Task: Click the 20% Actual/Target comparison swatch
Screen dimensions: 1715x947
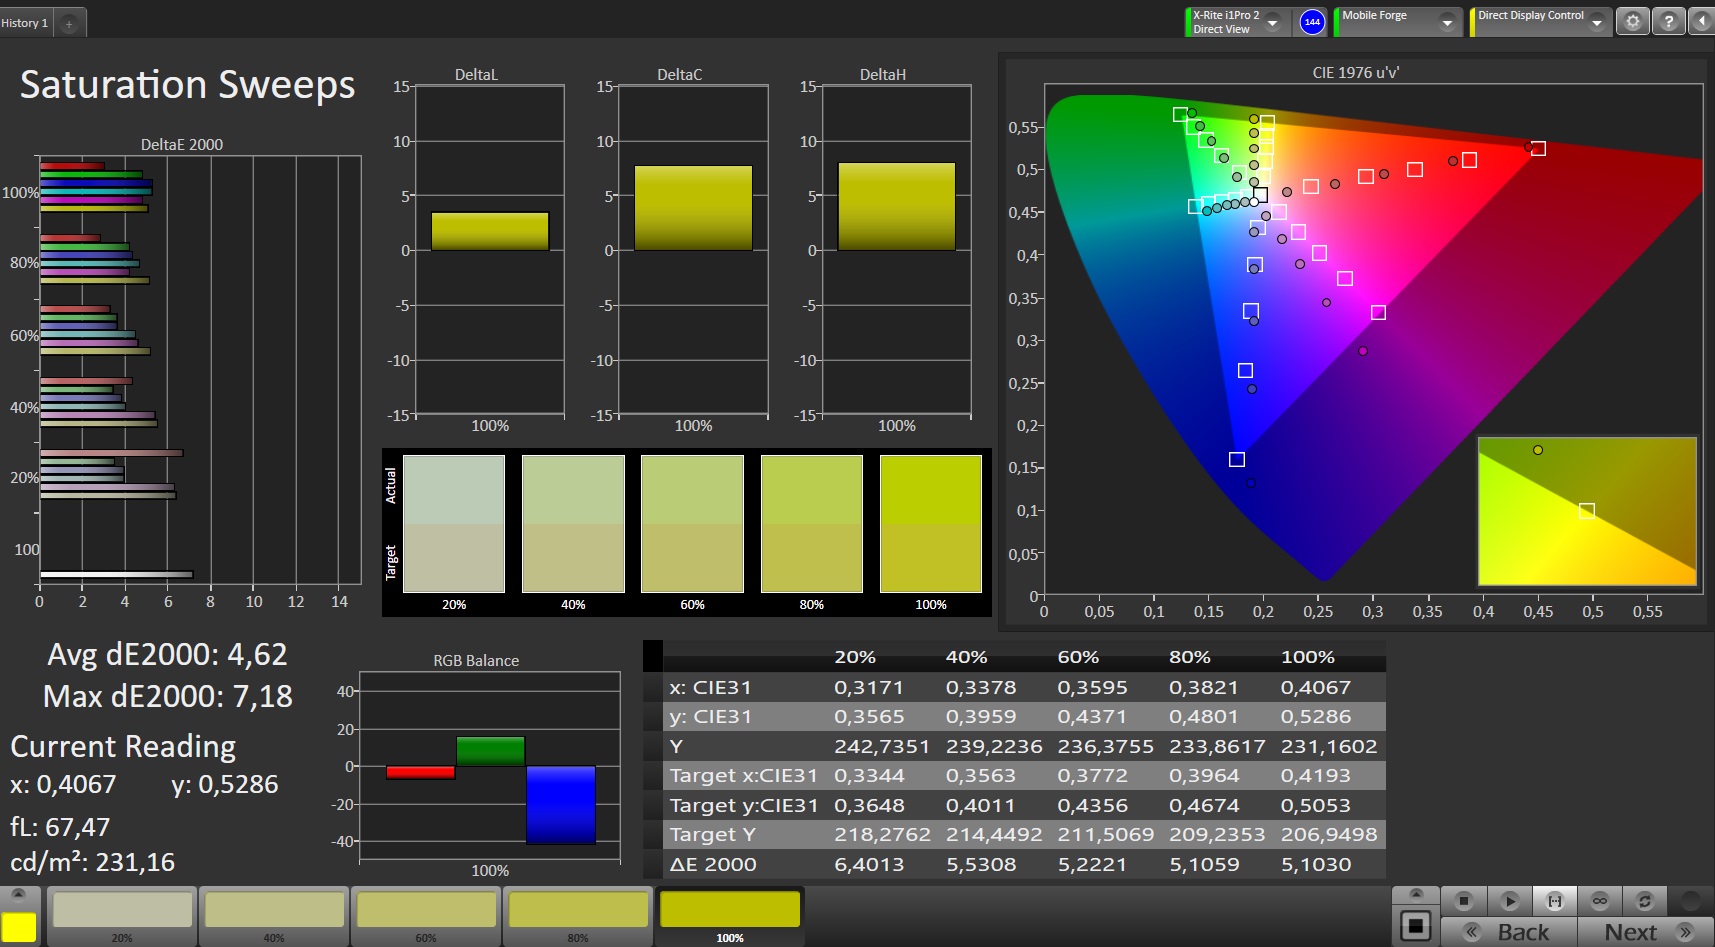Action: coord(454,524)
